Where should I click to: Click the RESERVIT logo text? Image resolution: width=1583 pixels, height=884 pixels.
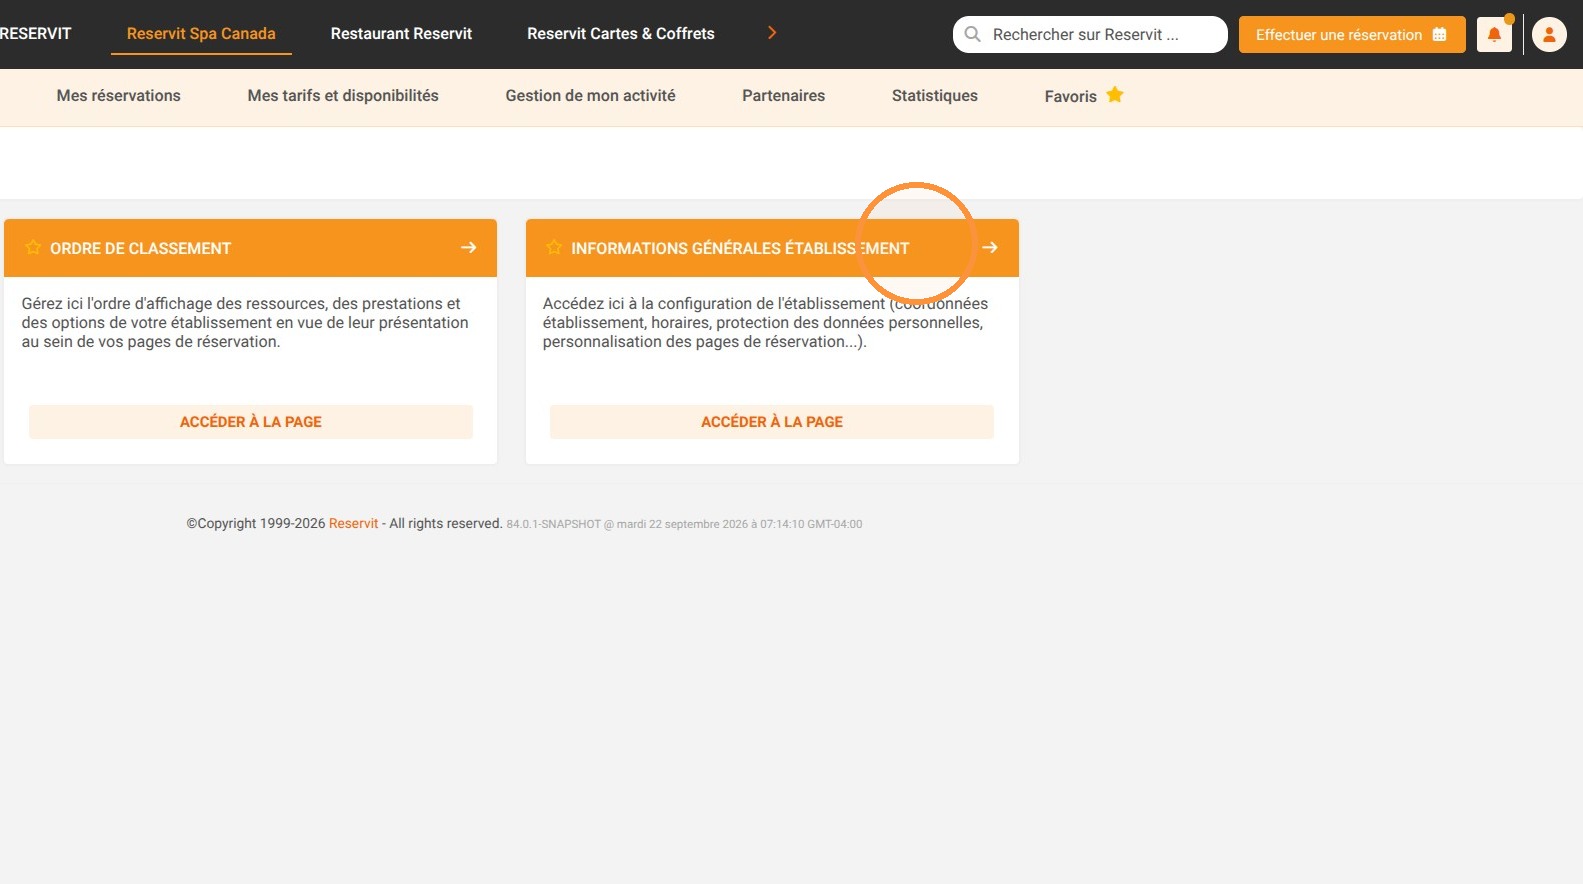click(35, 34)
